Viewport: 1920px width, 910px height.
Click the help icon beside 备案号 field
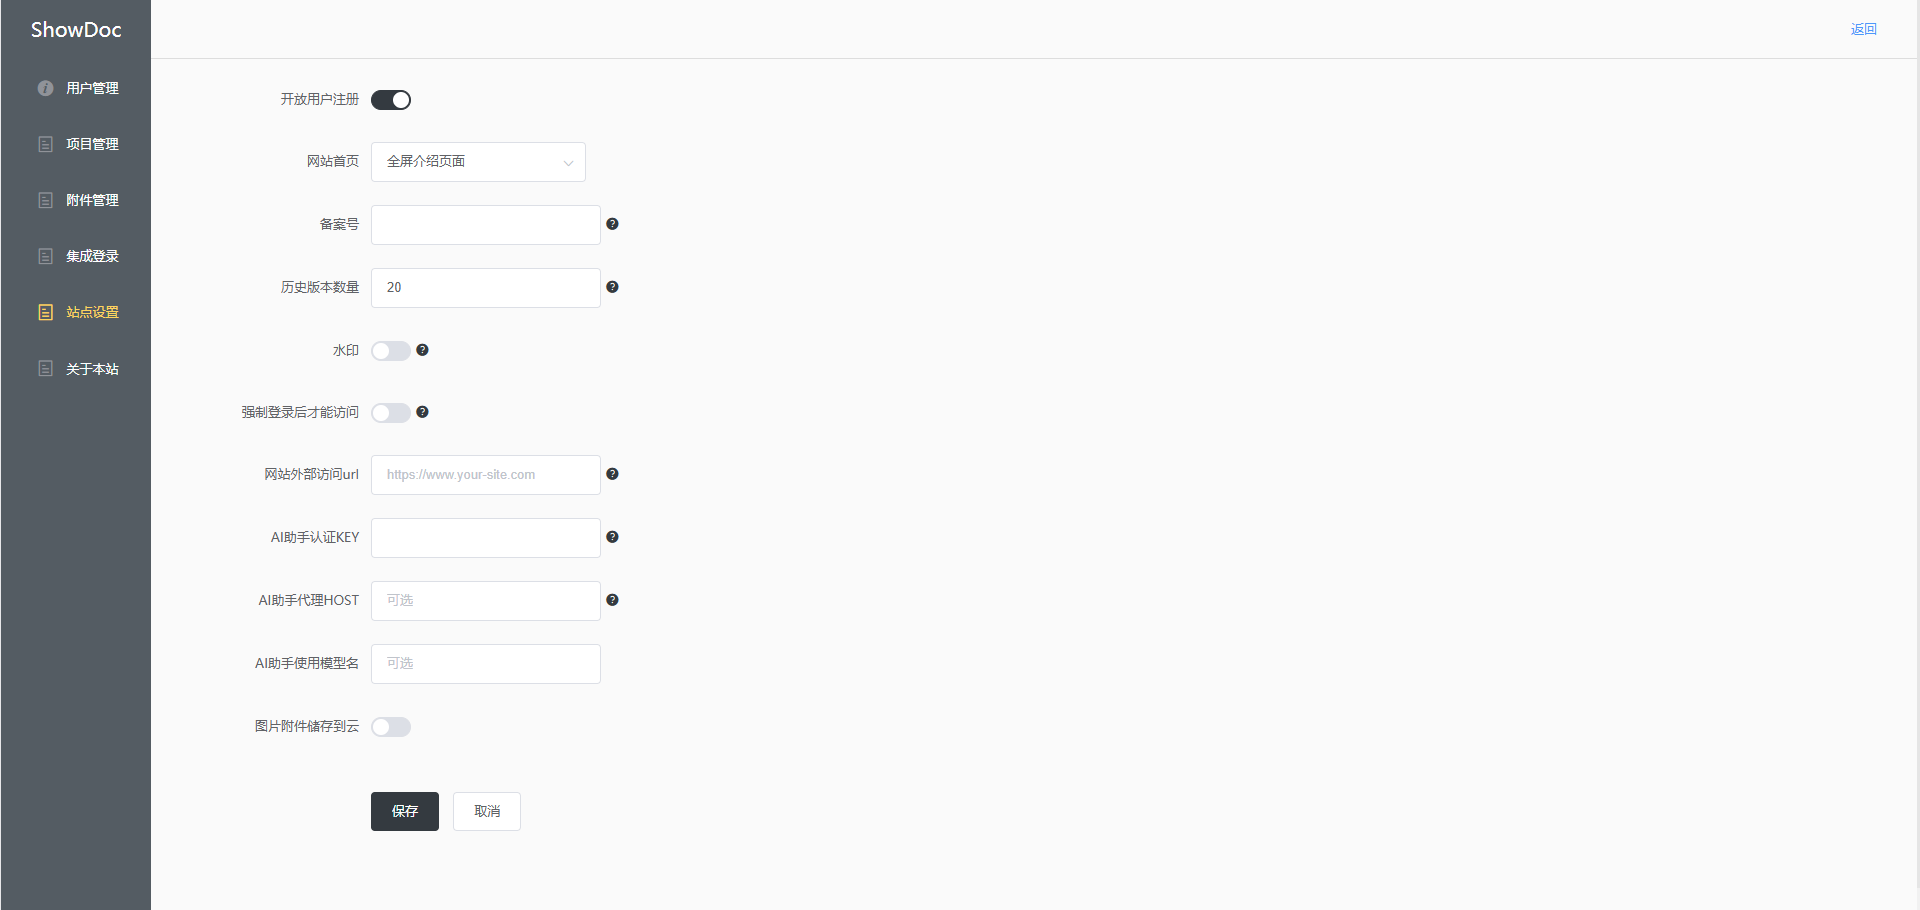(x=612, y=224)
